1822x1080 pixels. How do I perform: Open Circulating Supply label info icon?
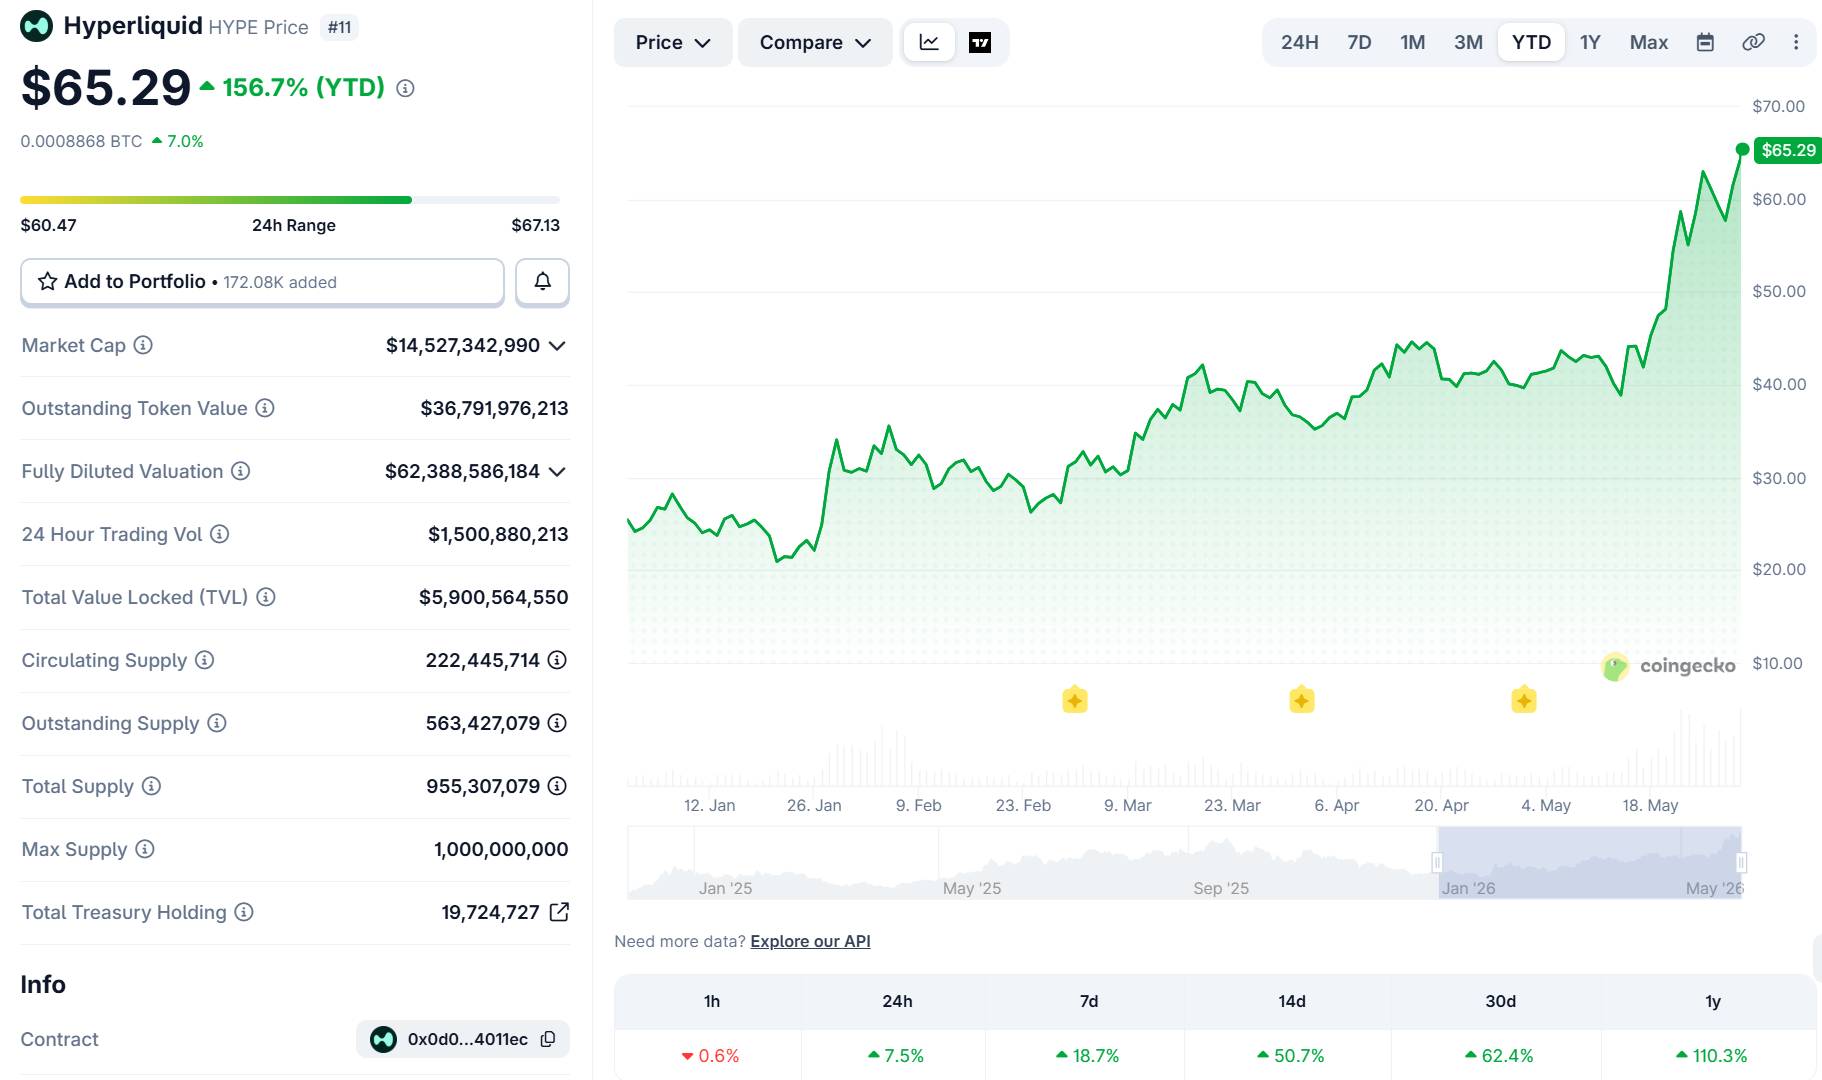(x=205, y=660)
